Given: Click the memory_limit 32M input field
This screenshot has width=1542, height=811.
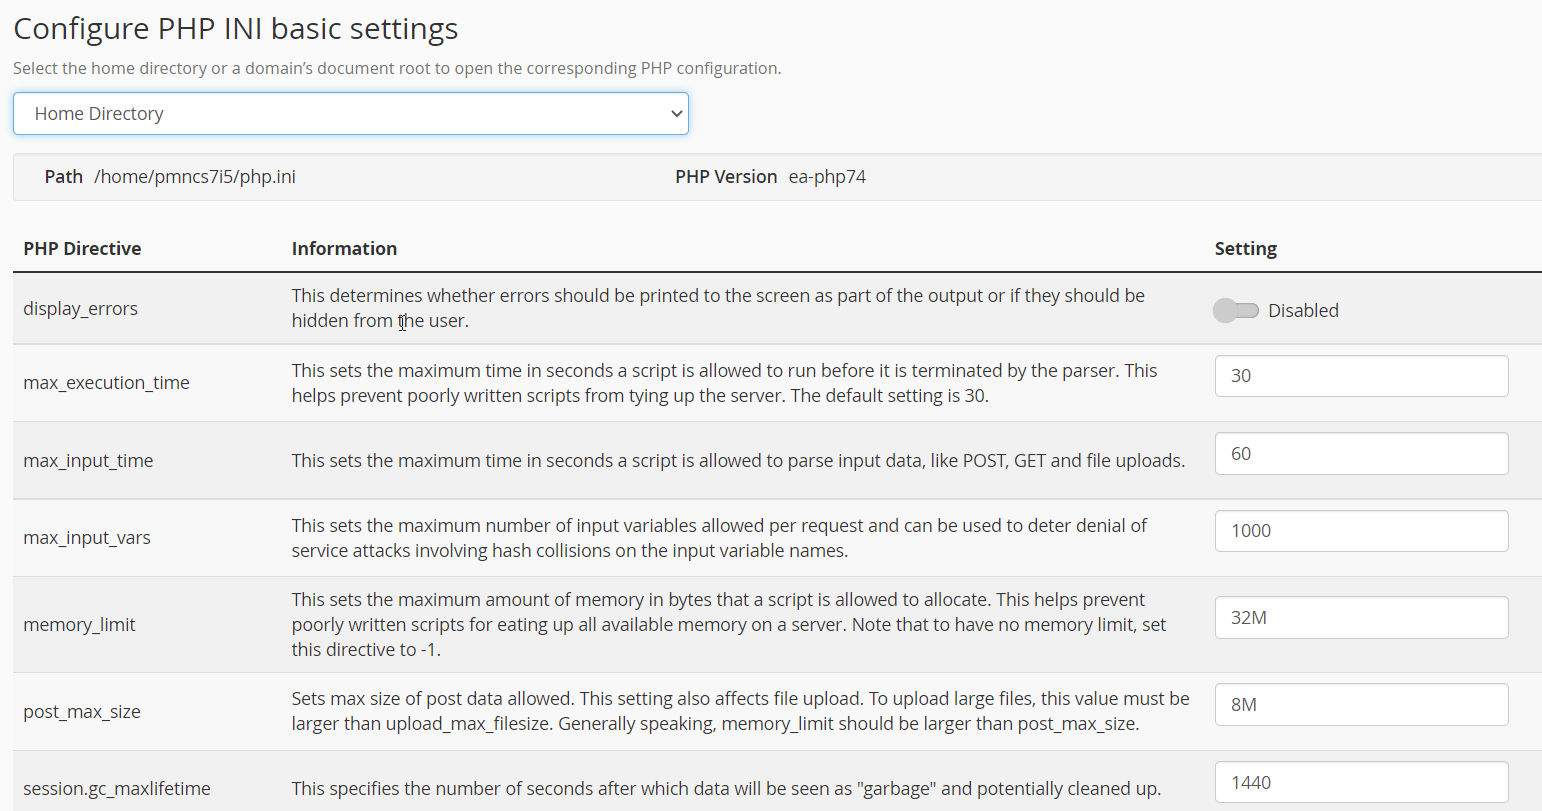Looking at the screenshot, I should (1361, 618).
